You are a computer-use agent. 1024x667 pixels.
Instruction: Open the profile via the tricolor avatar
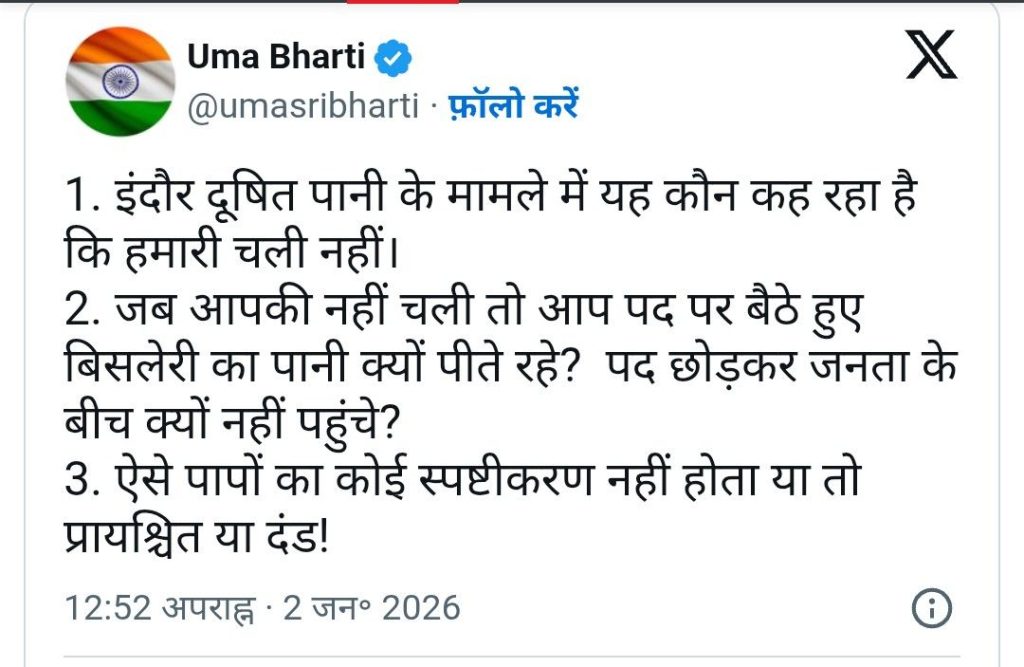[x=121, y=80]
